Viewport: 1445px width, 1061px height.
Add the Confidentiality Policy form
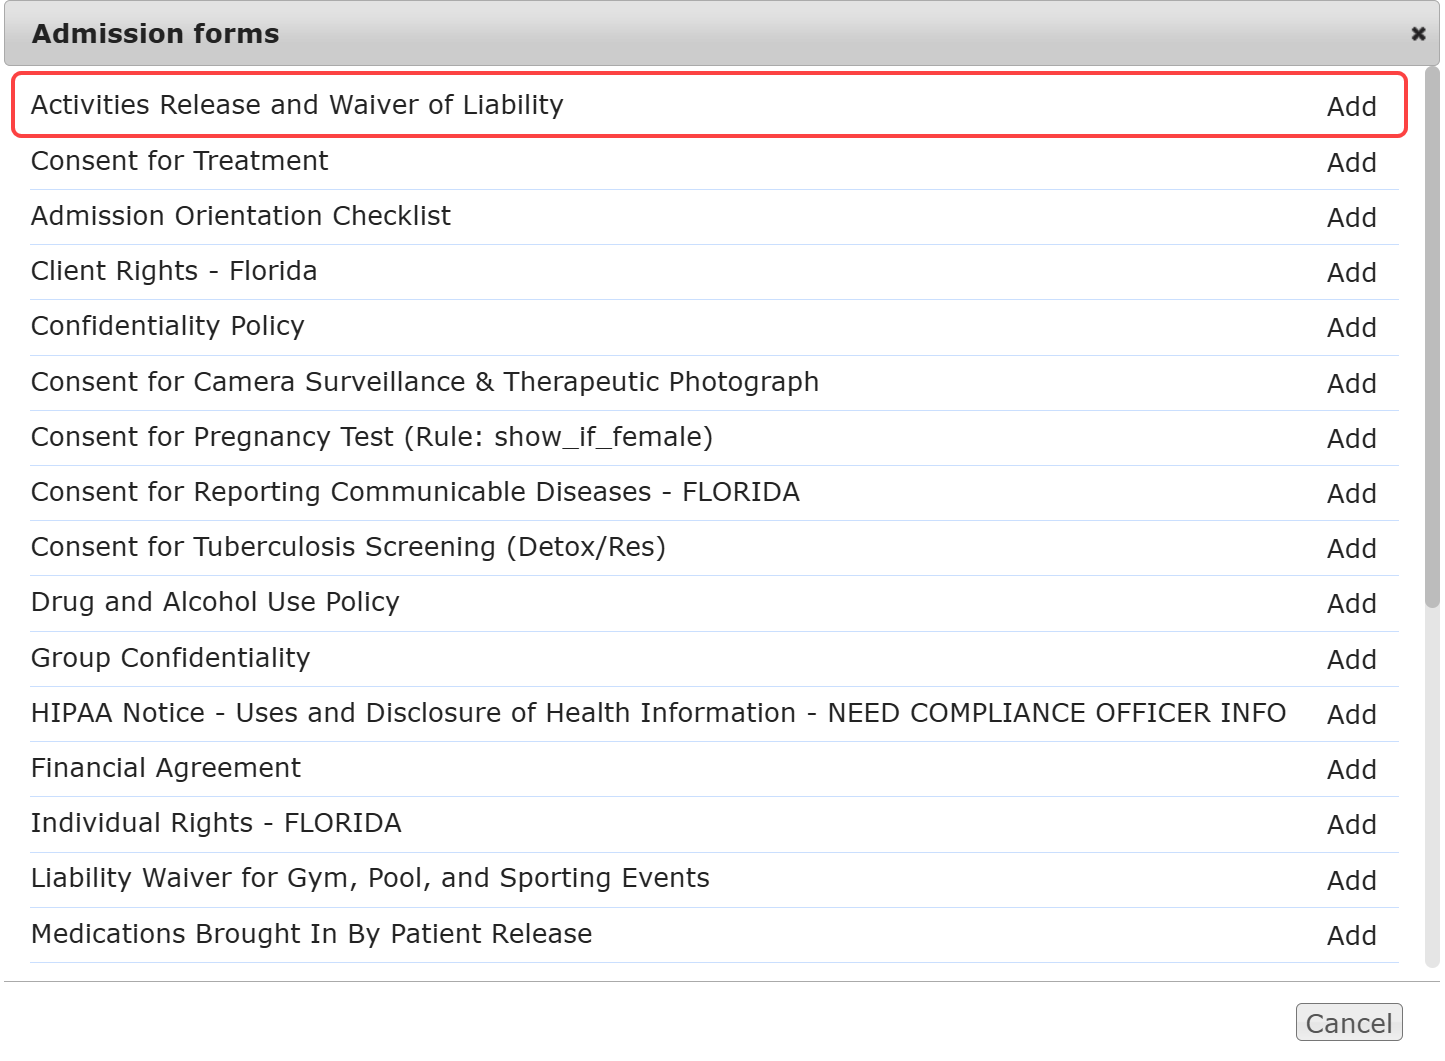pyautogui.click(x=1351, y=328)
